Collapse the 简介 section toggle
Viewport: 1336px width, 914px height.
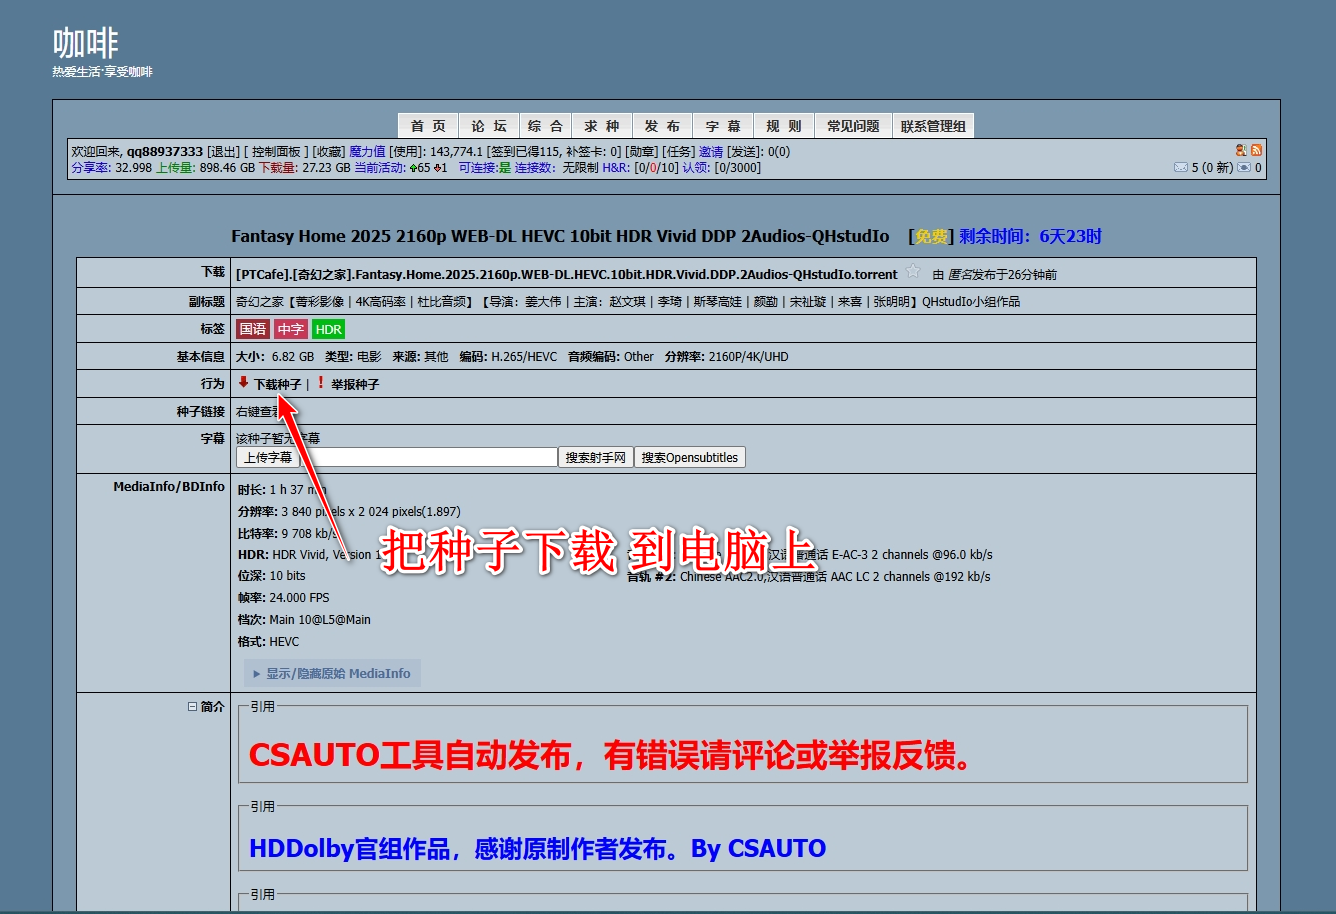coord(192,706)
